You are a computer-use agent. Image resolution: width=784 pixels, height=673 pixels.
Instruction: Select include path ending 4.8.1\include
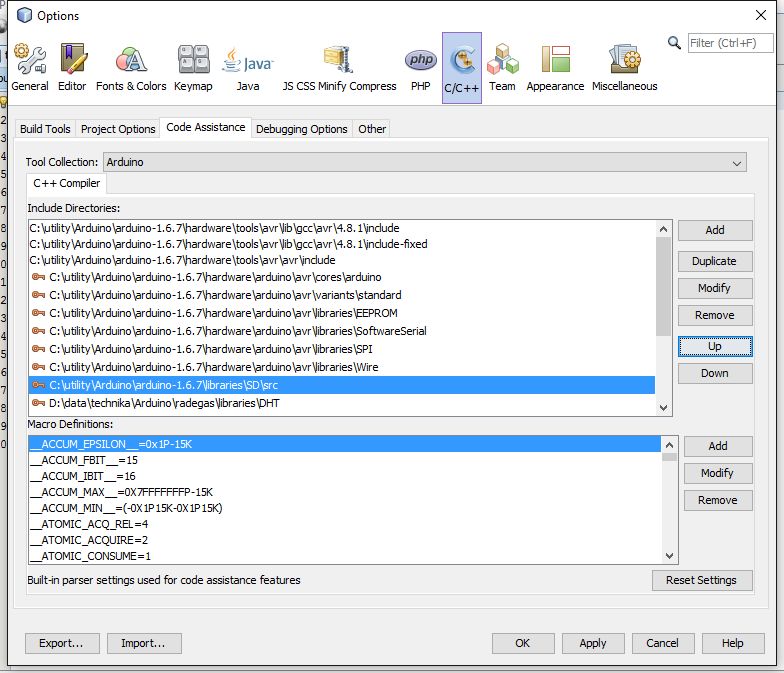coord(342,228)
